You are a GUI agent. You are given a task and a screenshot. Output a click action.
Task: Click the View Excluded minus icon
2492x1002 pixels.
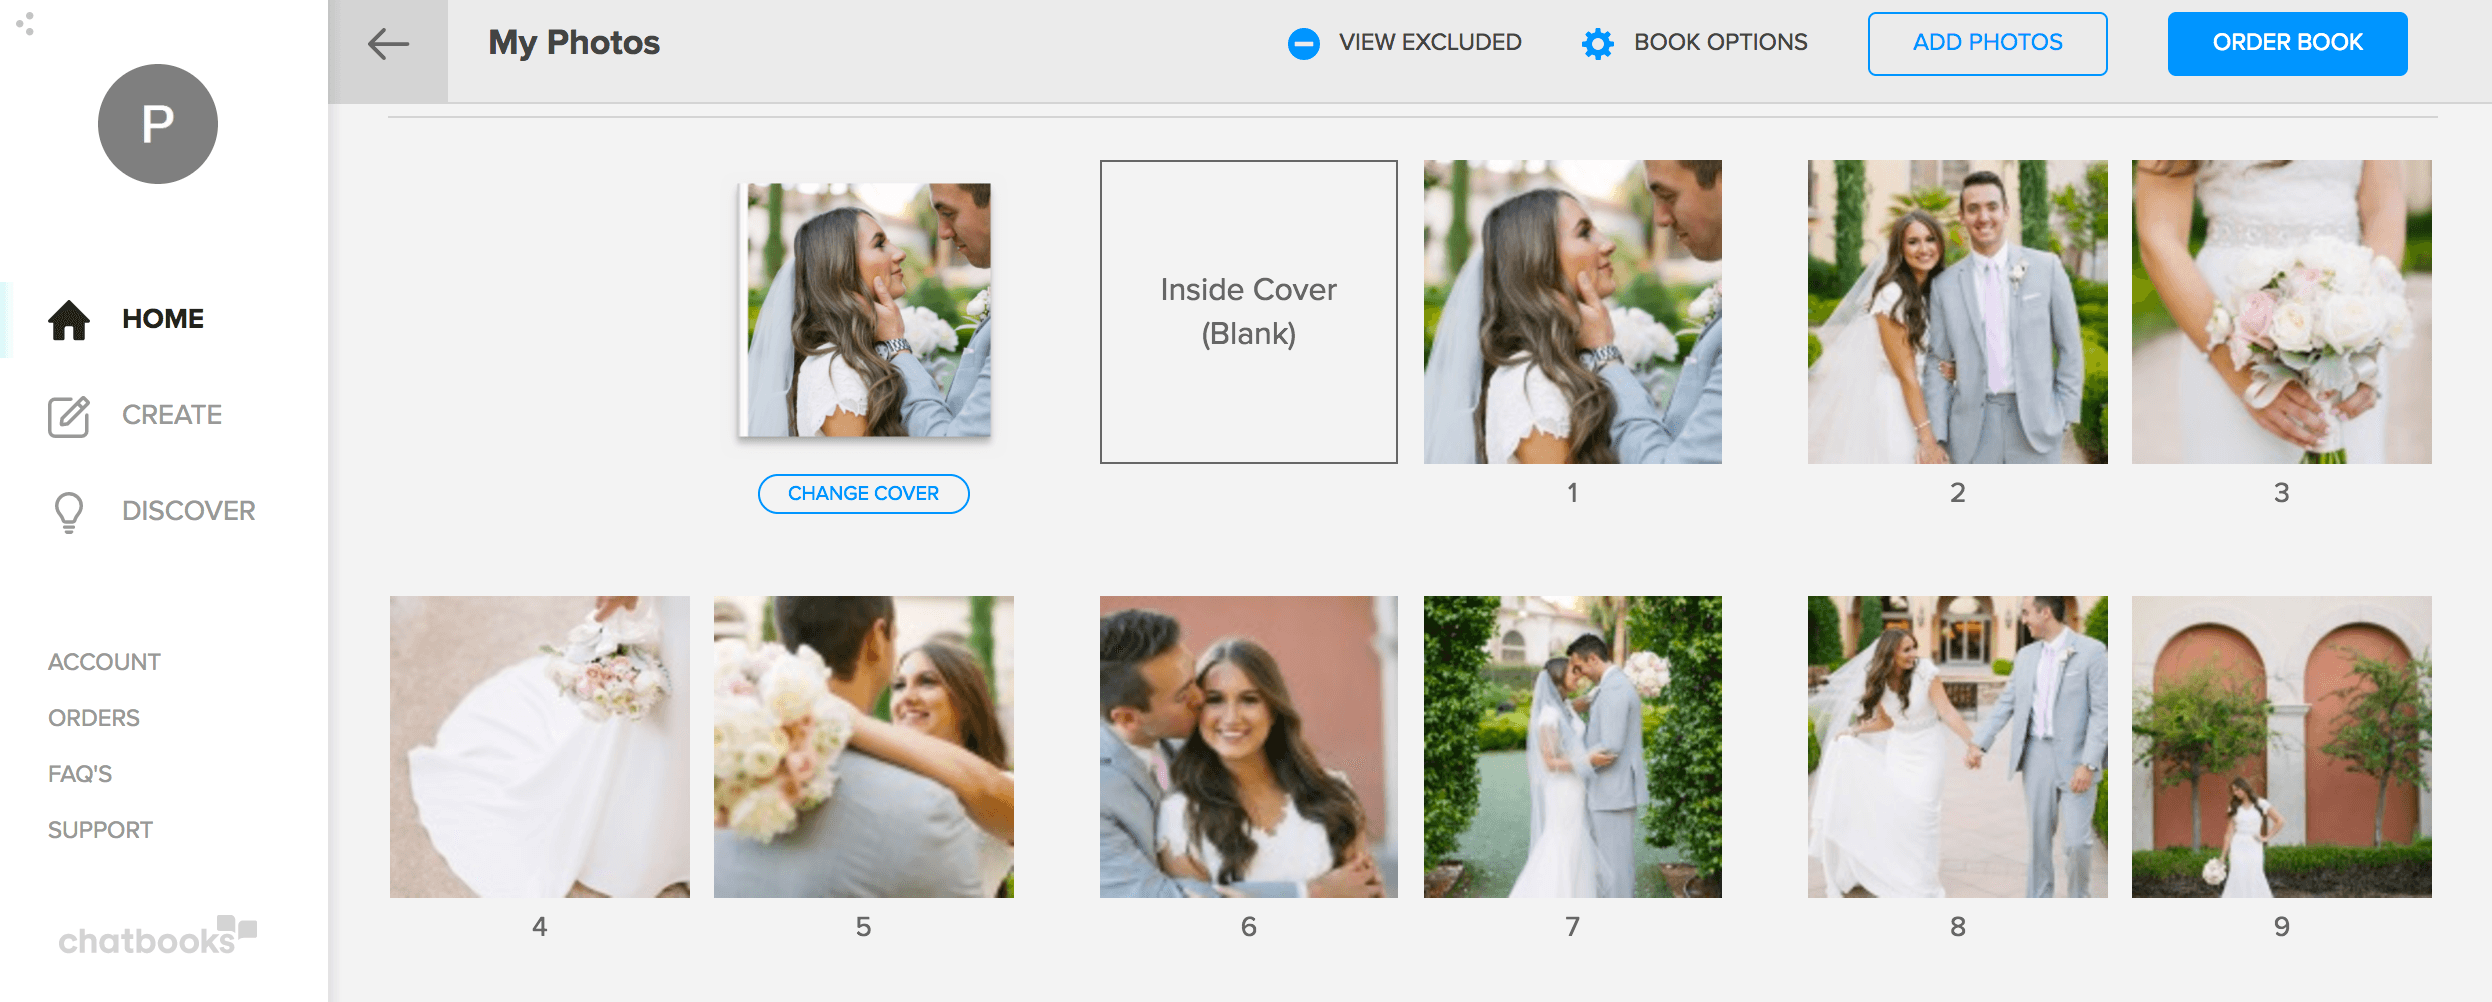[1303, 44]
